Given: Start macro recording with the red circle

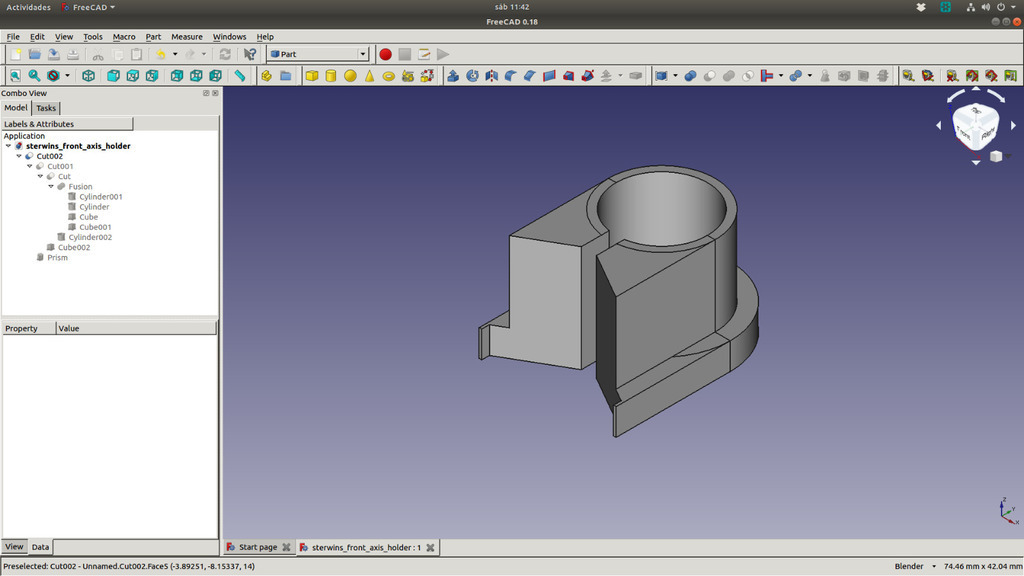Looking at the screenshot, I should 385,54.
